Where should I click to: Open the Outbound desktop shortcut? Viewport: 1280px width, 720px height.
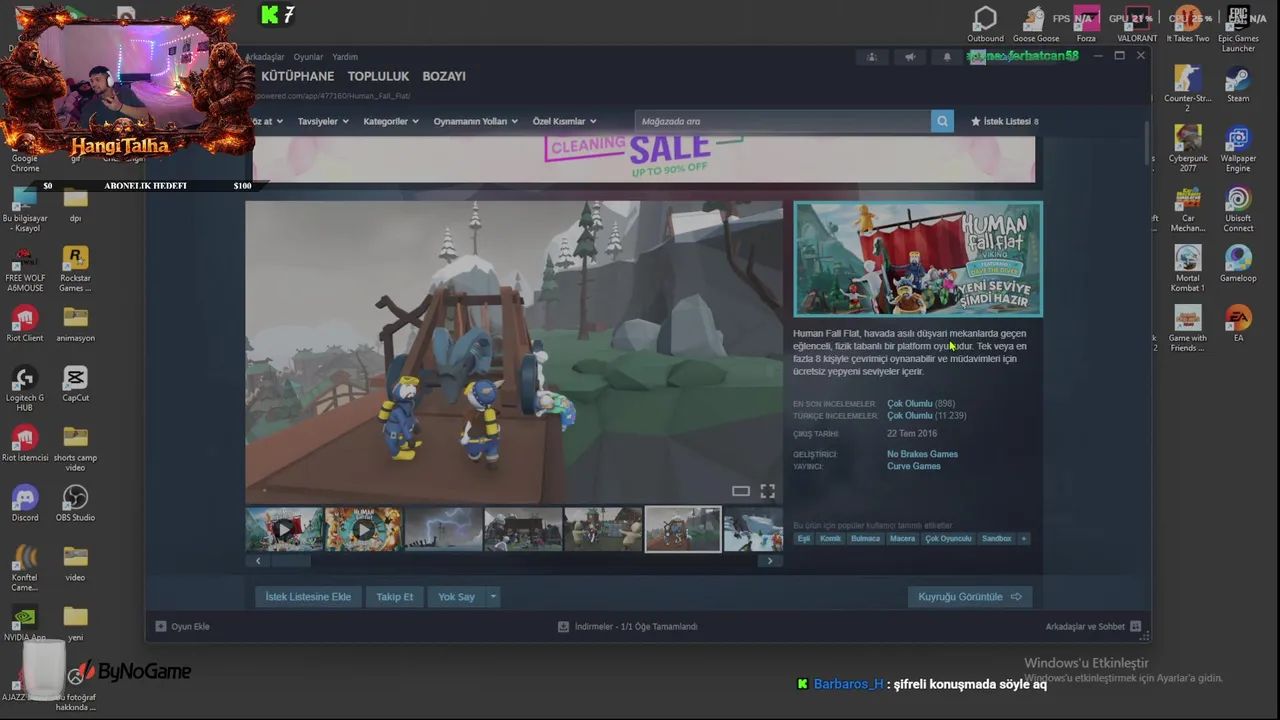pos(985,24)
